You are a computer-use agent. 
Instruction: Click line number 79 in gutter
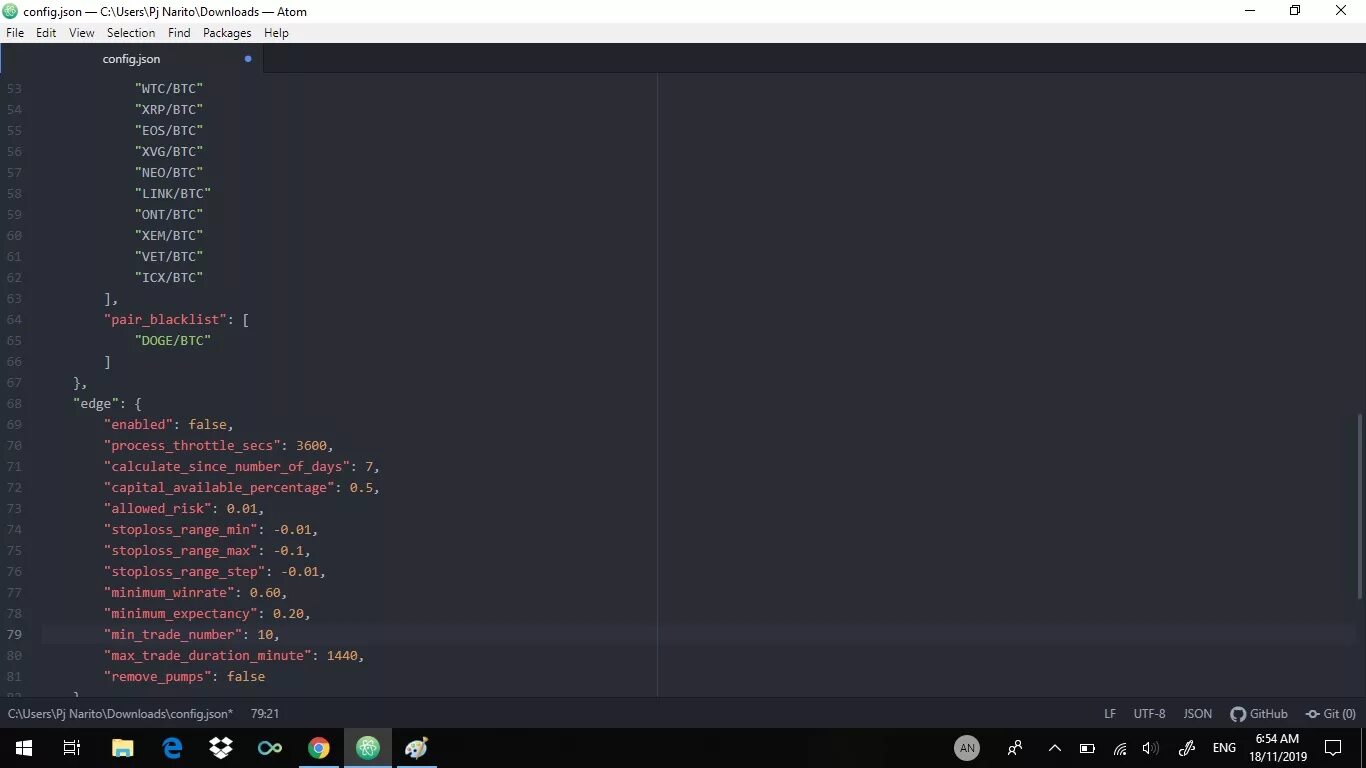coord(14,635)
